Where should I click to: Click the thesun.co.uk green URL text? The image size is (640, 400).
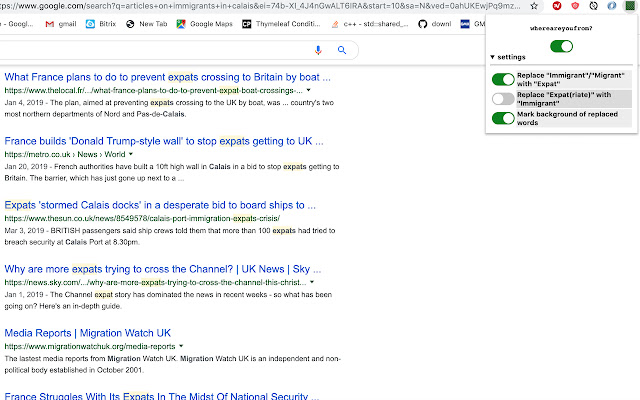point(142,218)
